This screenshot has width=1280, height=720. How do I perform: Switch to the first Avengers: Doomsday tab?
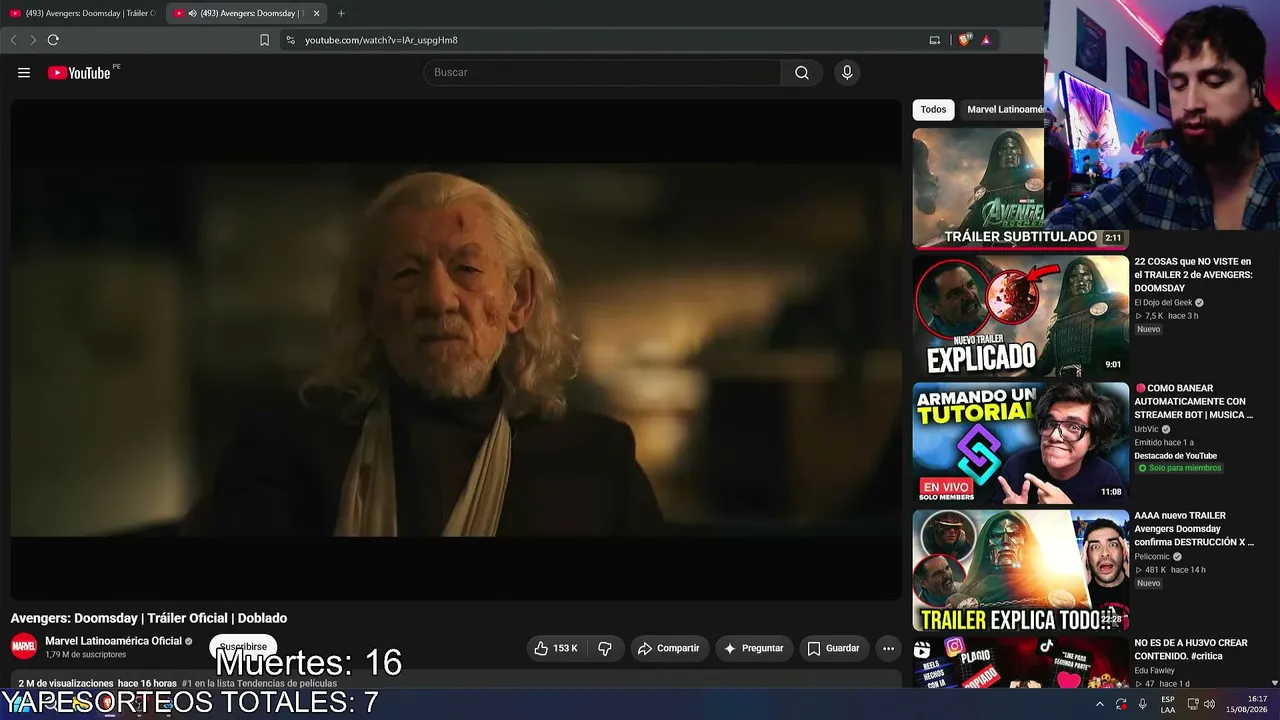click(x=83, y=13)
